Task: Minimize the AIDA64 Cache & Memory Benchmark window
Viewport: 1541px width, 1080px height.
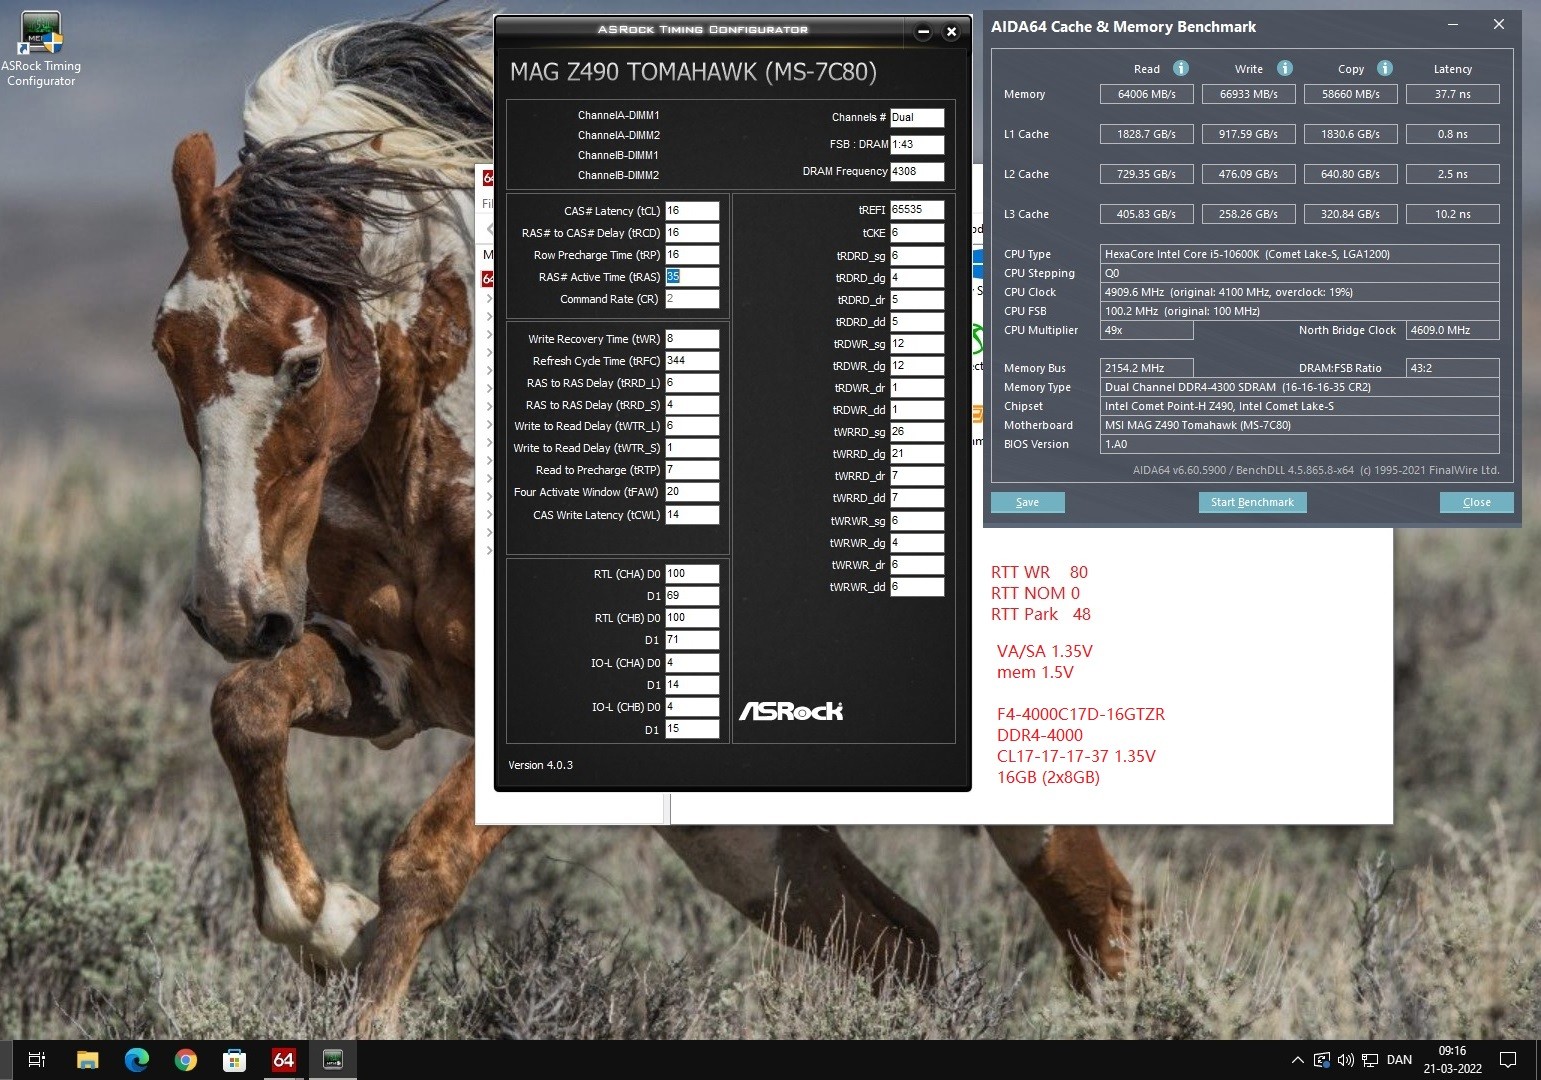Action: pos(1453,25)
